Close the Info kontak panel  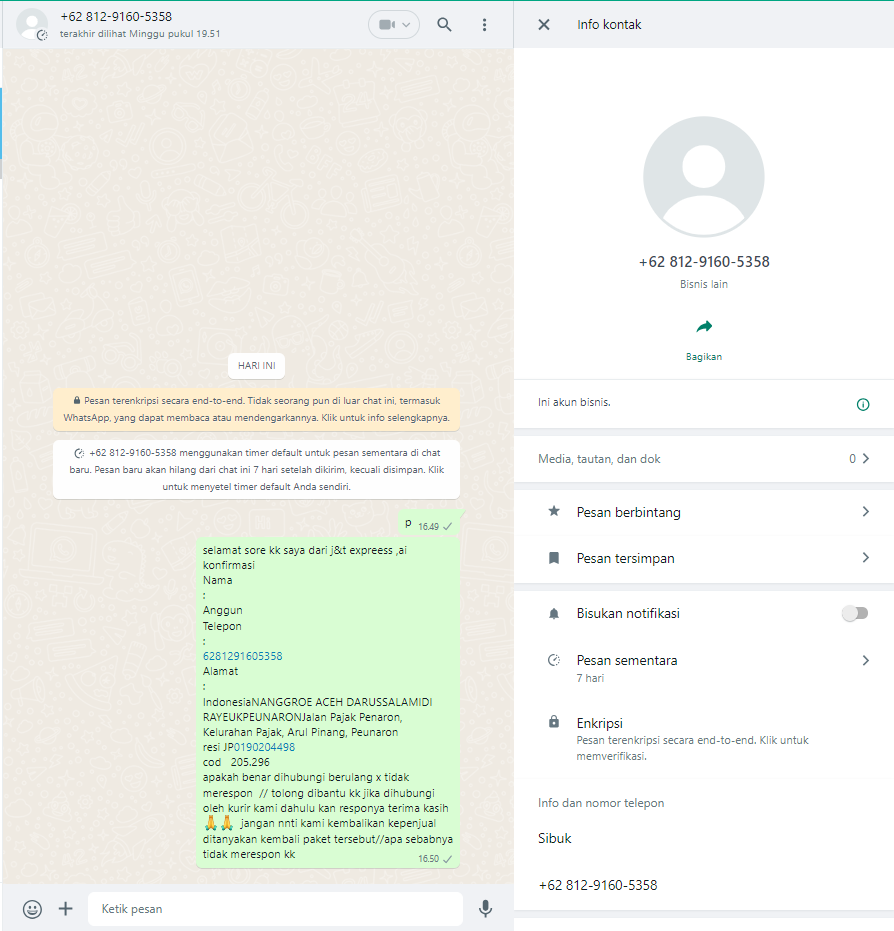544,24
